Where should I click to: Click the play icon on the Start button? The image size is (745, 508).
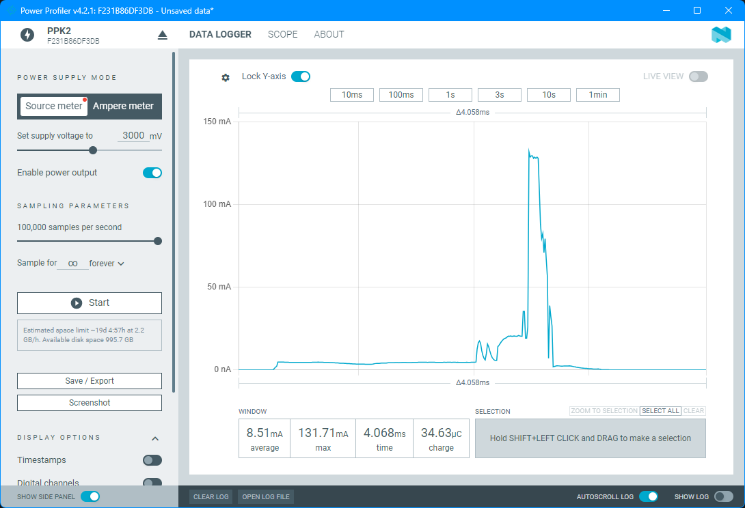pyautogui.click(x=76, y=303)
